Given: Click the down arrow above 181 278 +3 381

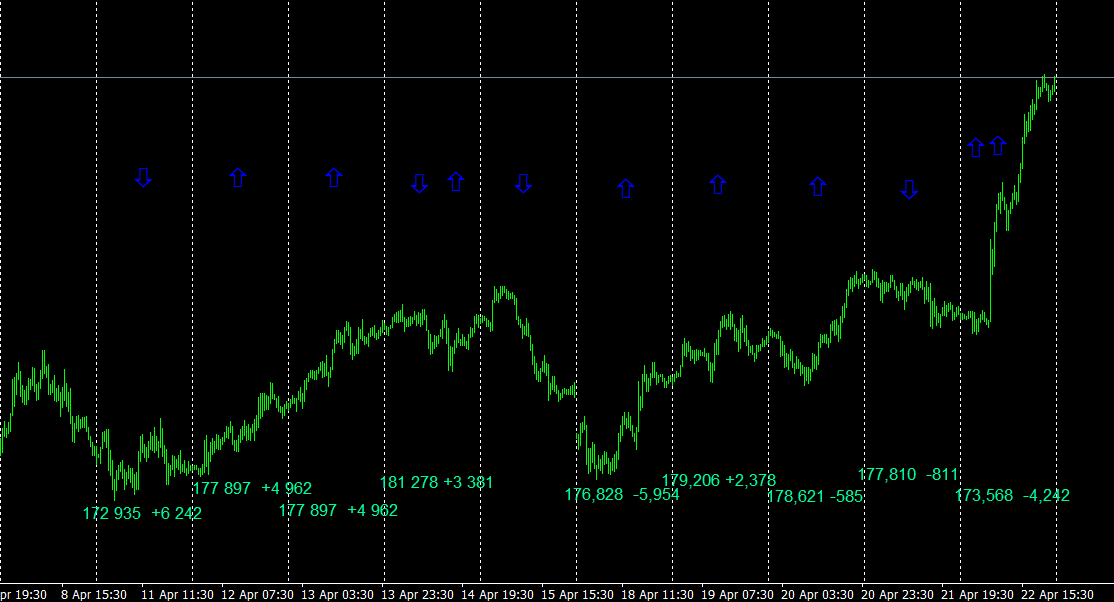Looking at the screenshot, I should [x=419, y=183].
